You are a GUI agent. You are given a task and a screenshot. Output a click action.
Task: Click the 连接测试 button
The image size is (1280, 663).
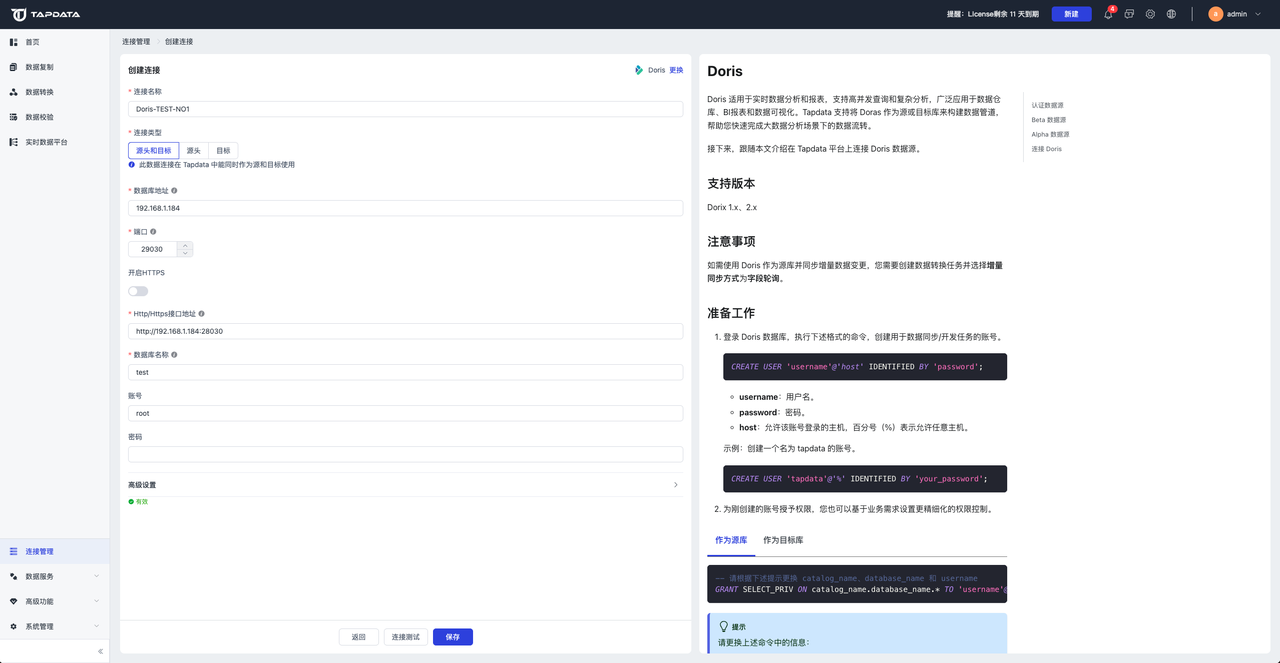click(x=405, y=637)
